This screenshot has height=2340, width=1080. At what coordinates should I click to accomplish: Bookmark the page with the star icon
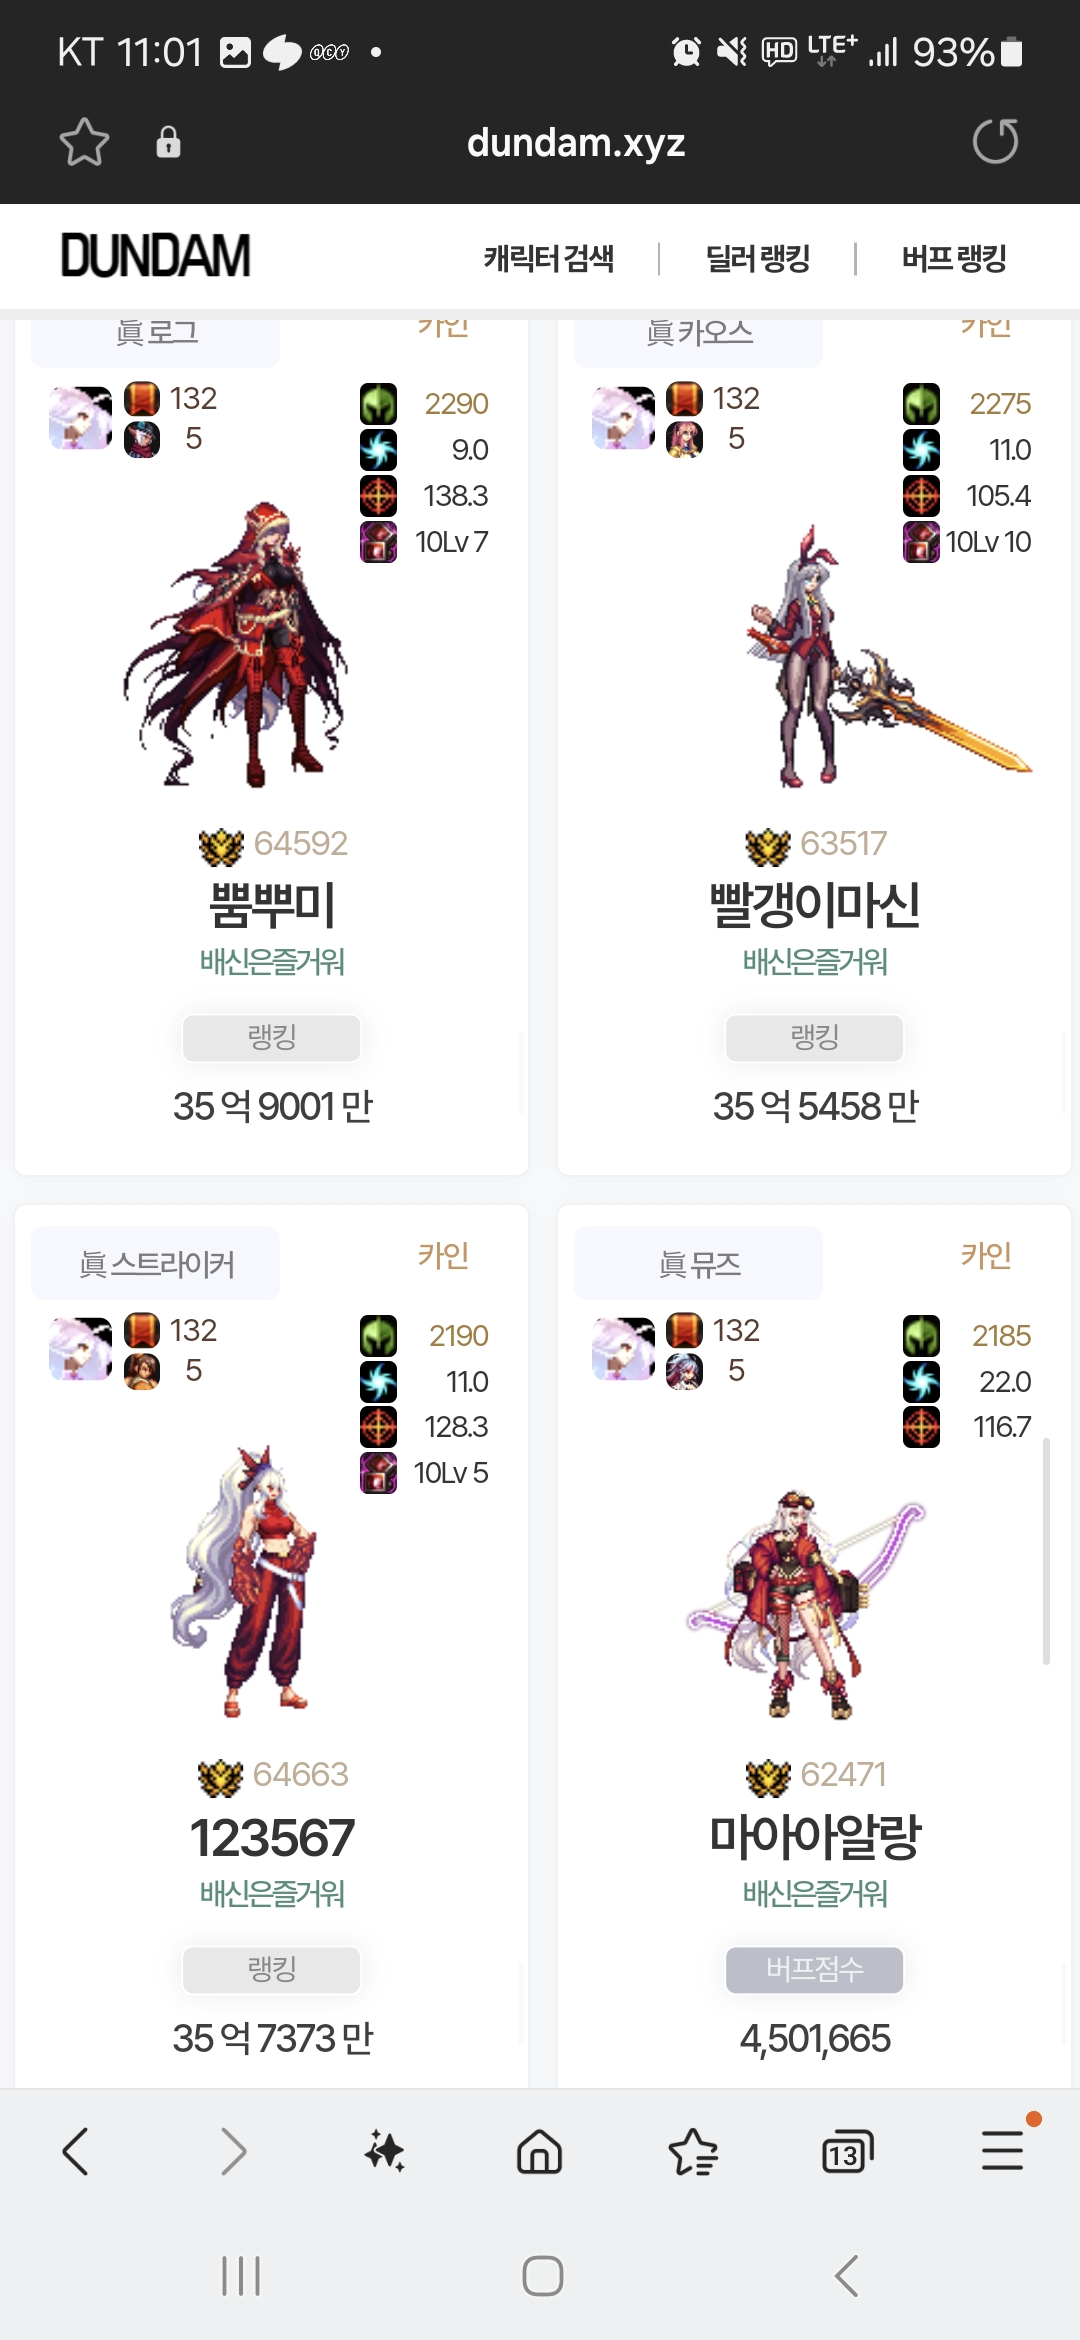click(84, 142)
